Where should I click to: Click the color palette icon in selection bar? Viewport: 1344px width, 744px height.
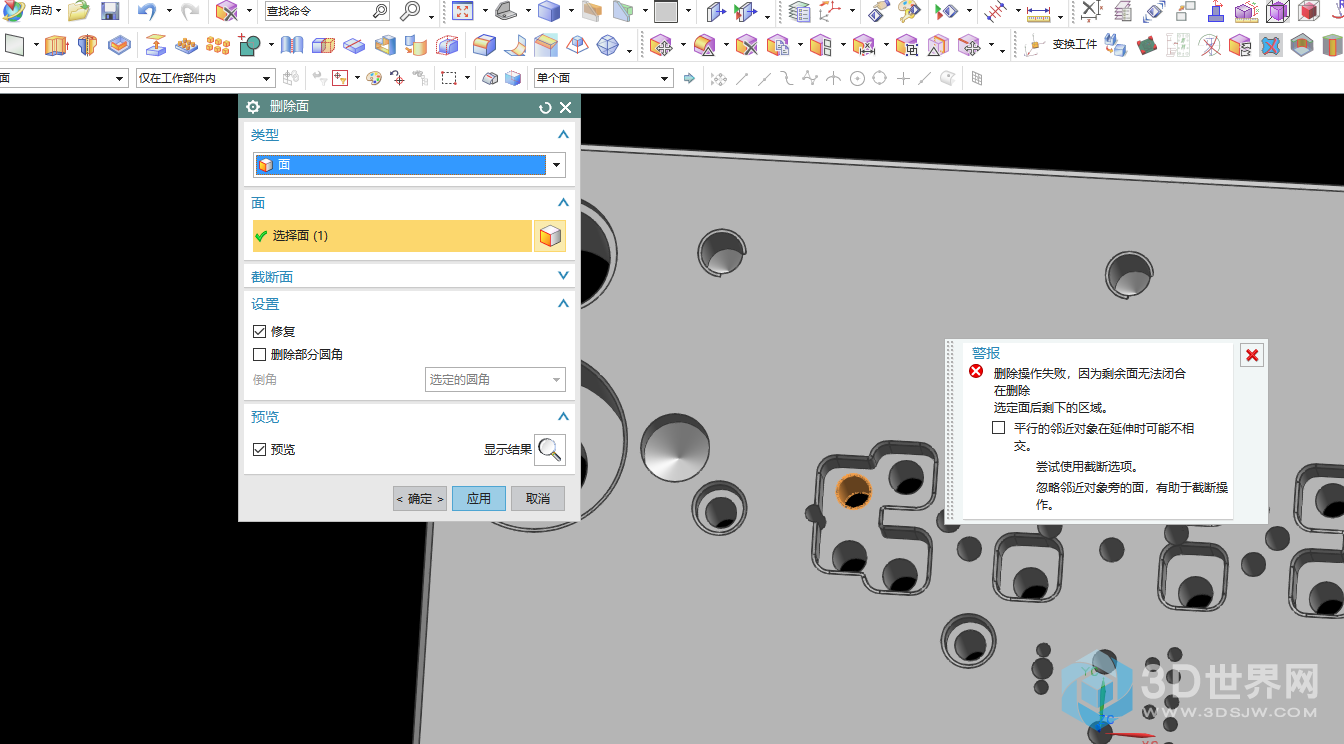click(373, 78)
